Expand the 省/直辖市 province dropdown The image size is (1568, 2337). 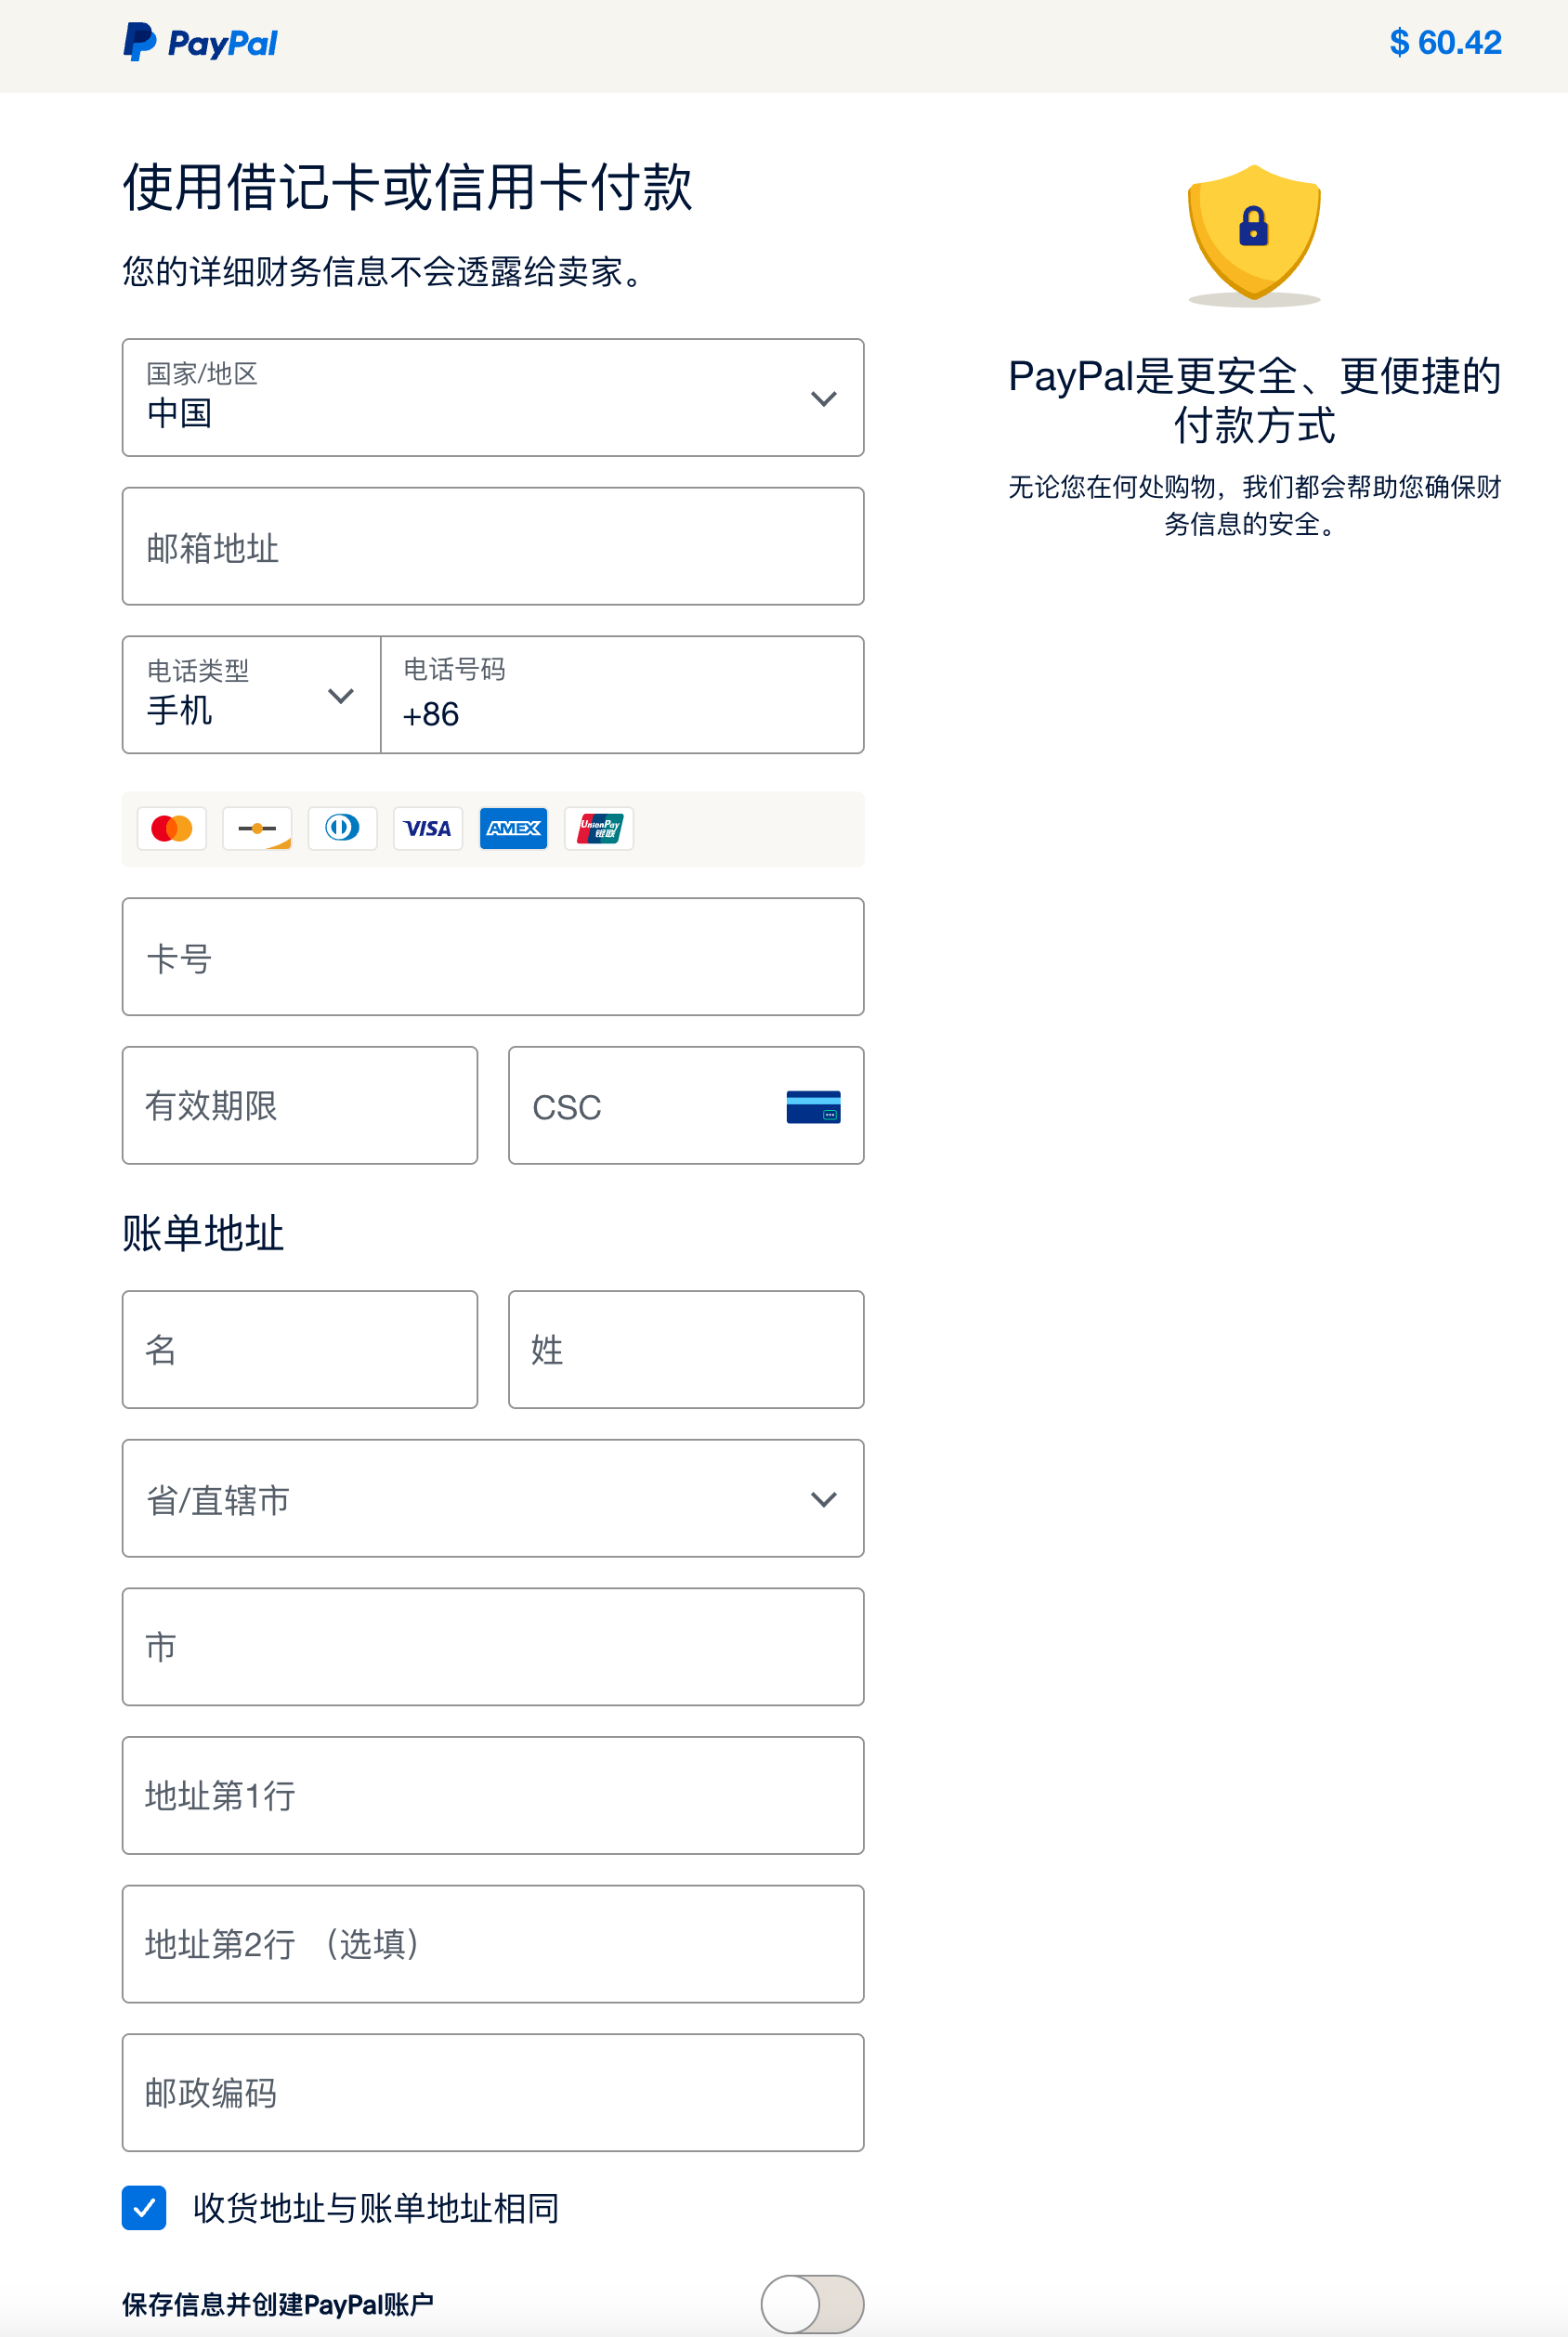[x=493, y=1498]
